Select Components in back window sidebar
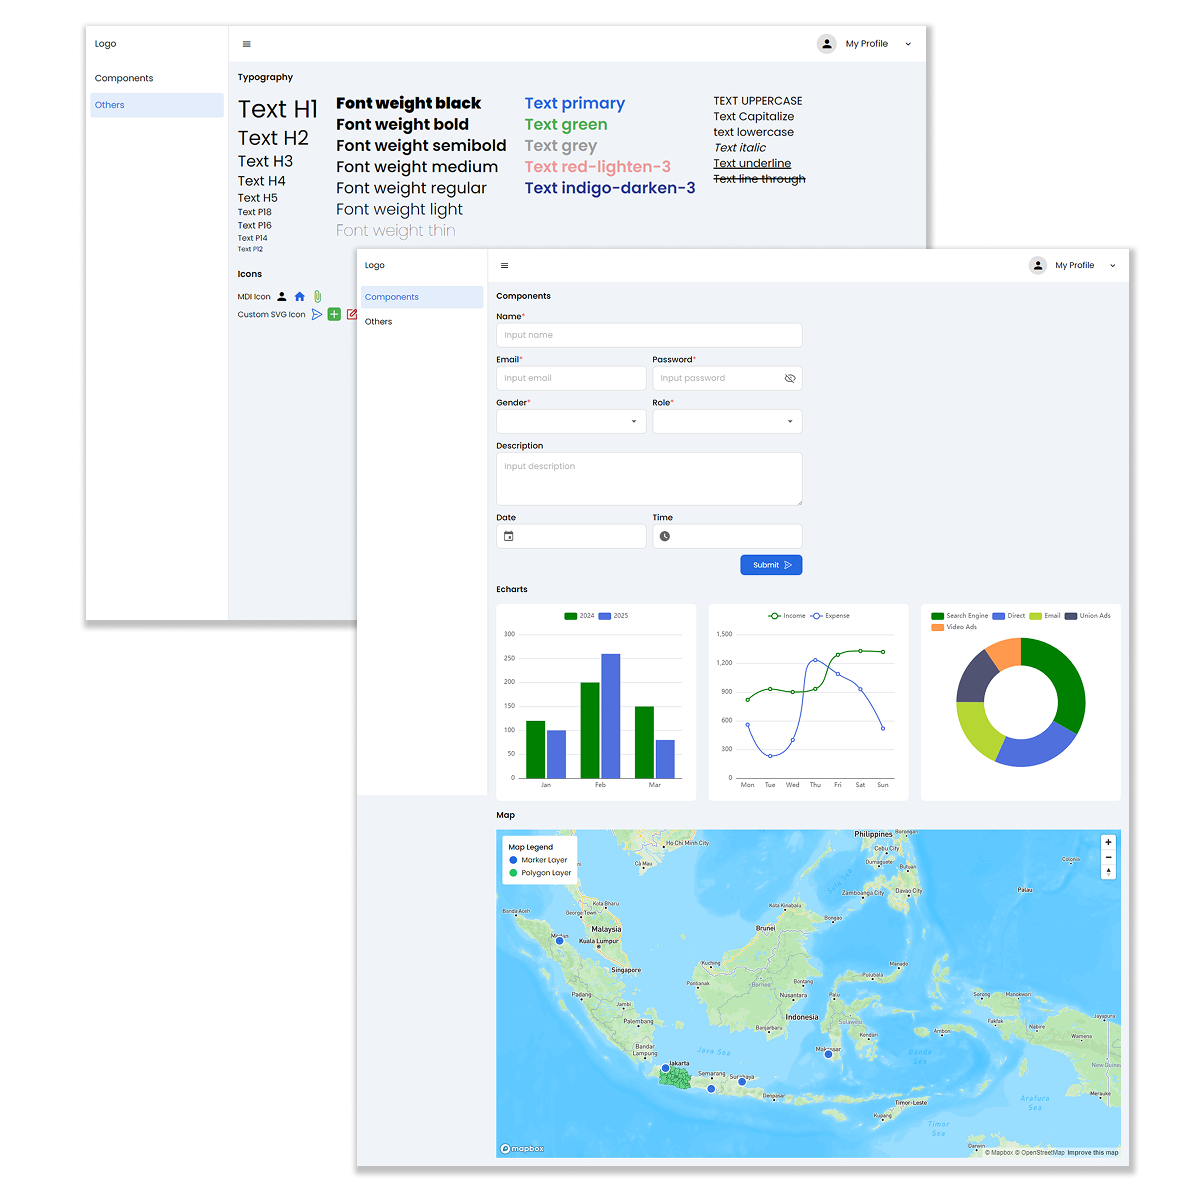The height and width of the screenshot is (1200, 1200). click(x=157, y=78)
